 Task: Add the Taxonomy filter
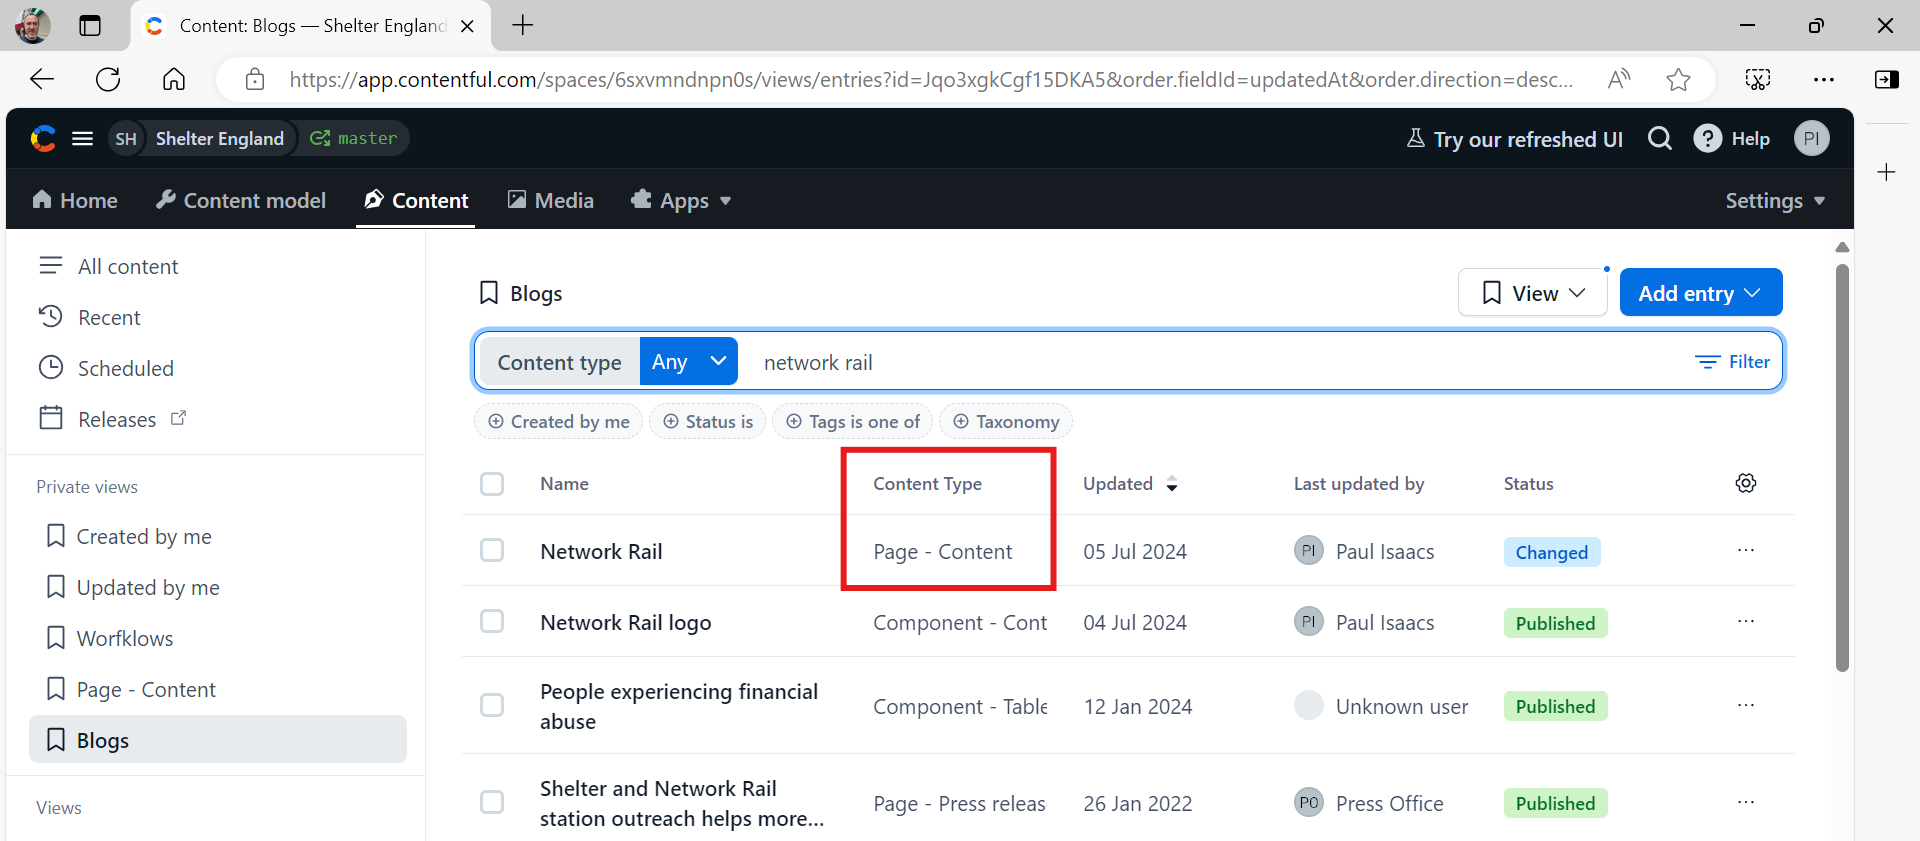(x=1006, y=422)
